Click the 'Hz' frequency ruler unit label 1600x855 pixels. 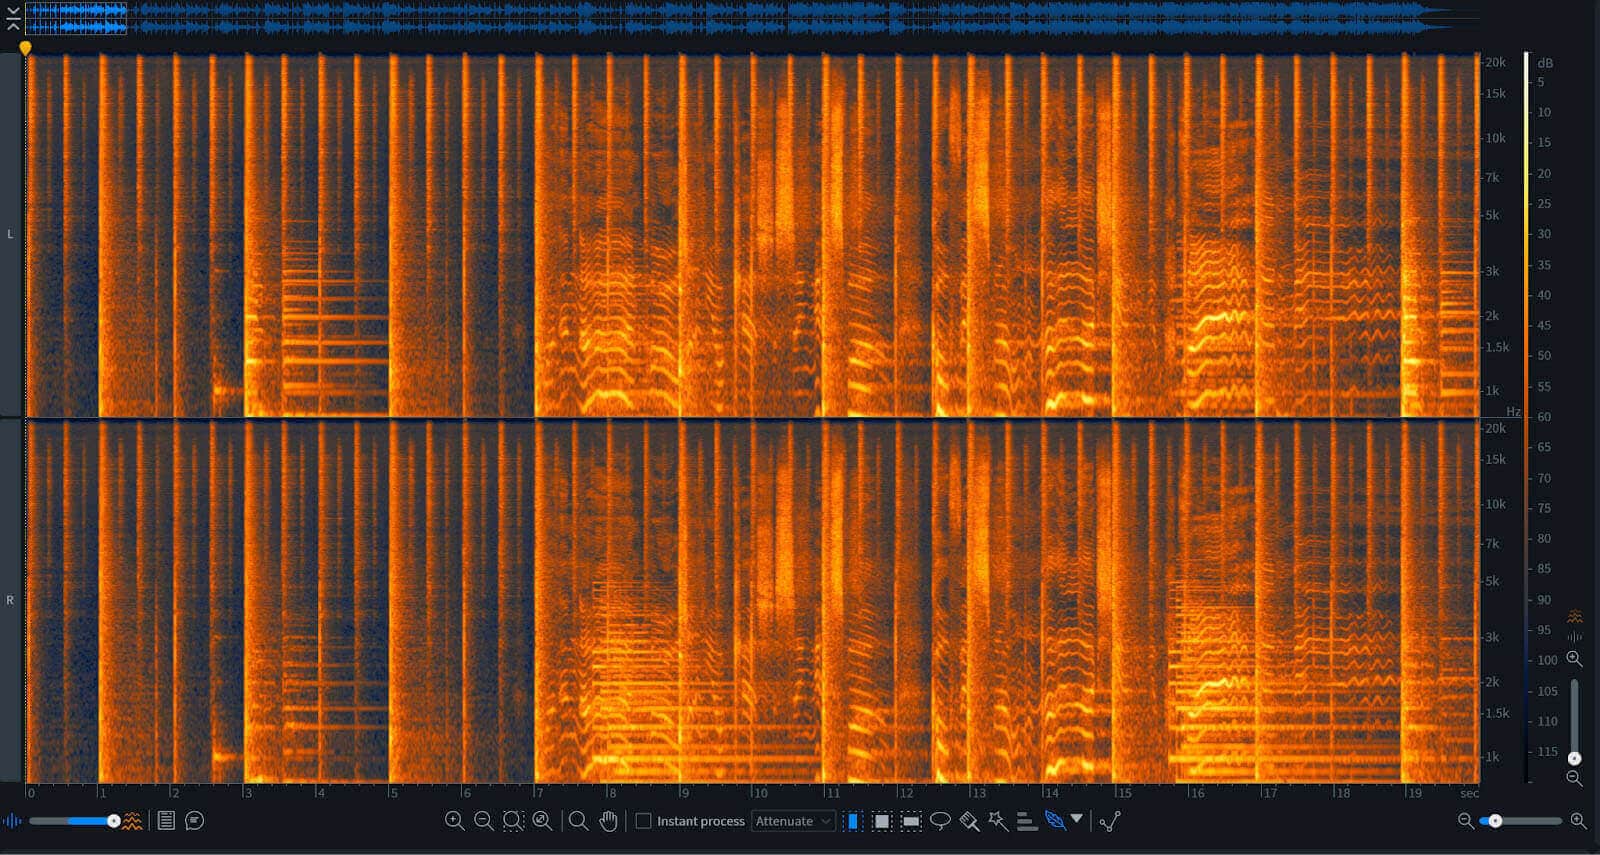tap(1513, 412)
